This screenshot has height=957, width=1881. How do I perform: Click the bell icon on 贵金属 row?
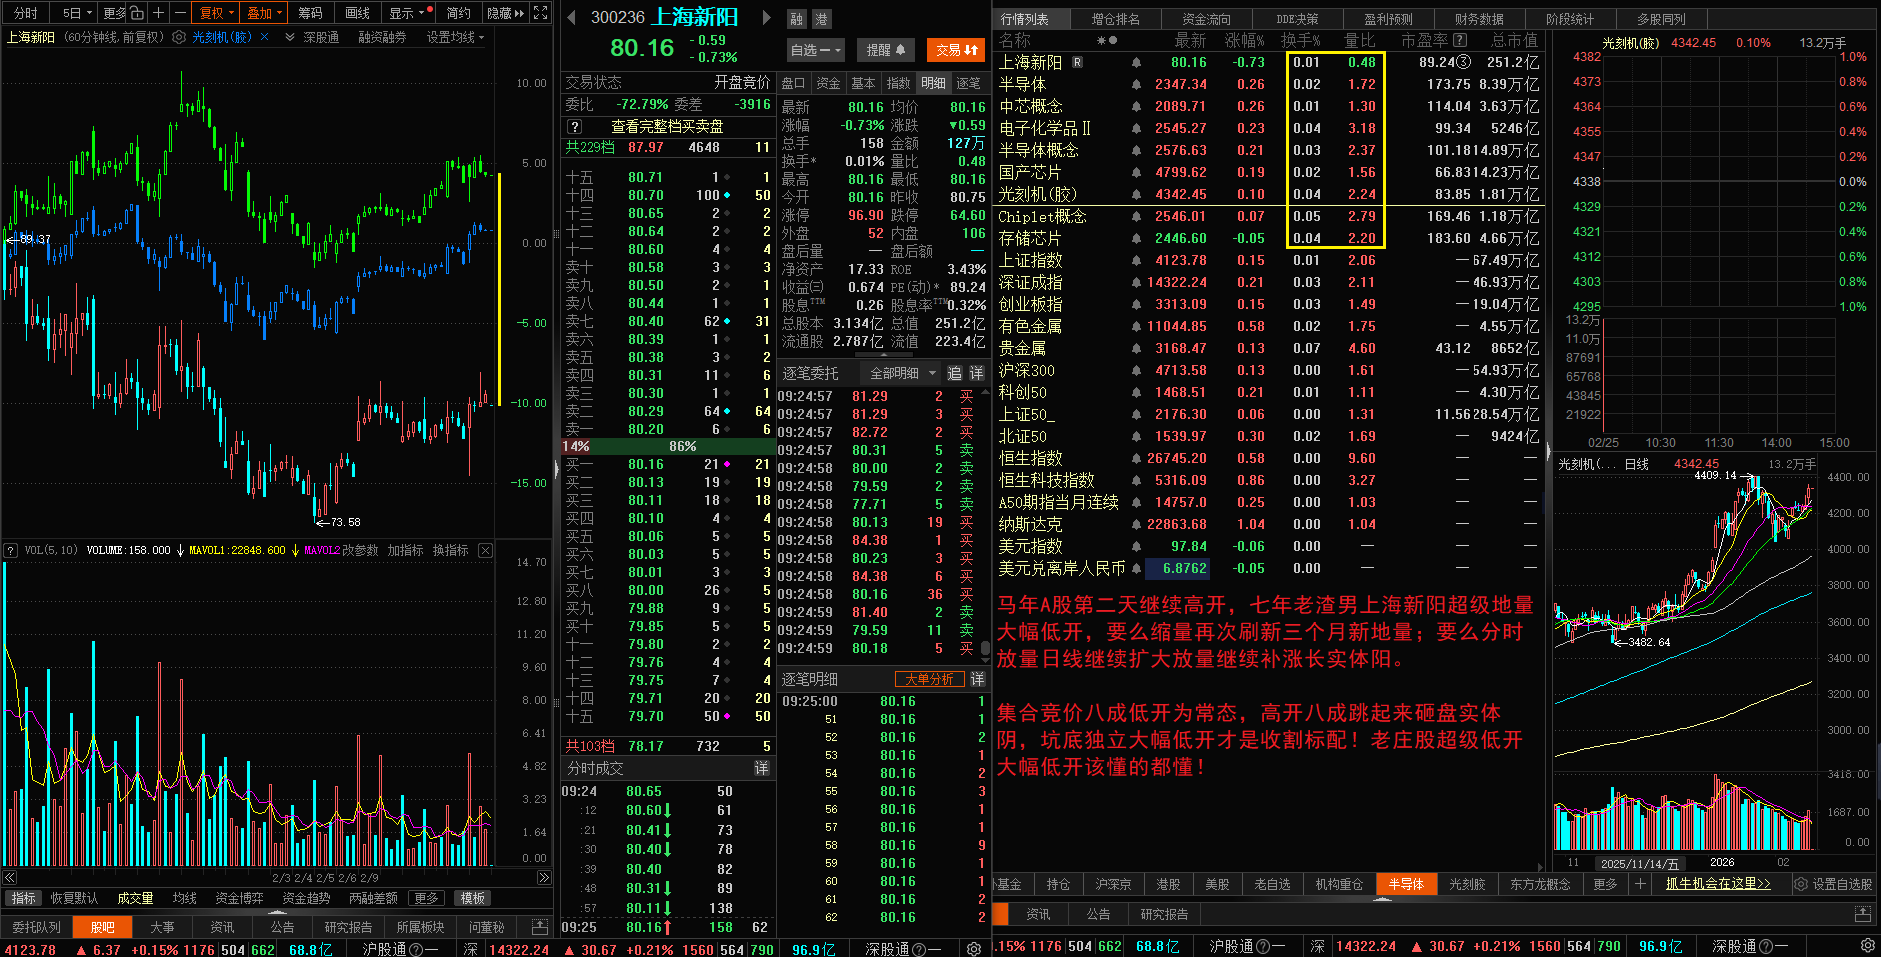point(1136,348)
